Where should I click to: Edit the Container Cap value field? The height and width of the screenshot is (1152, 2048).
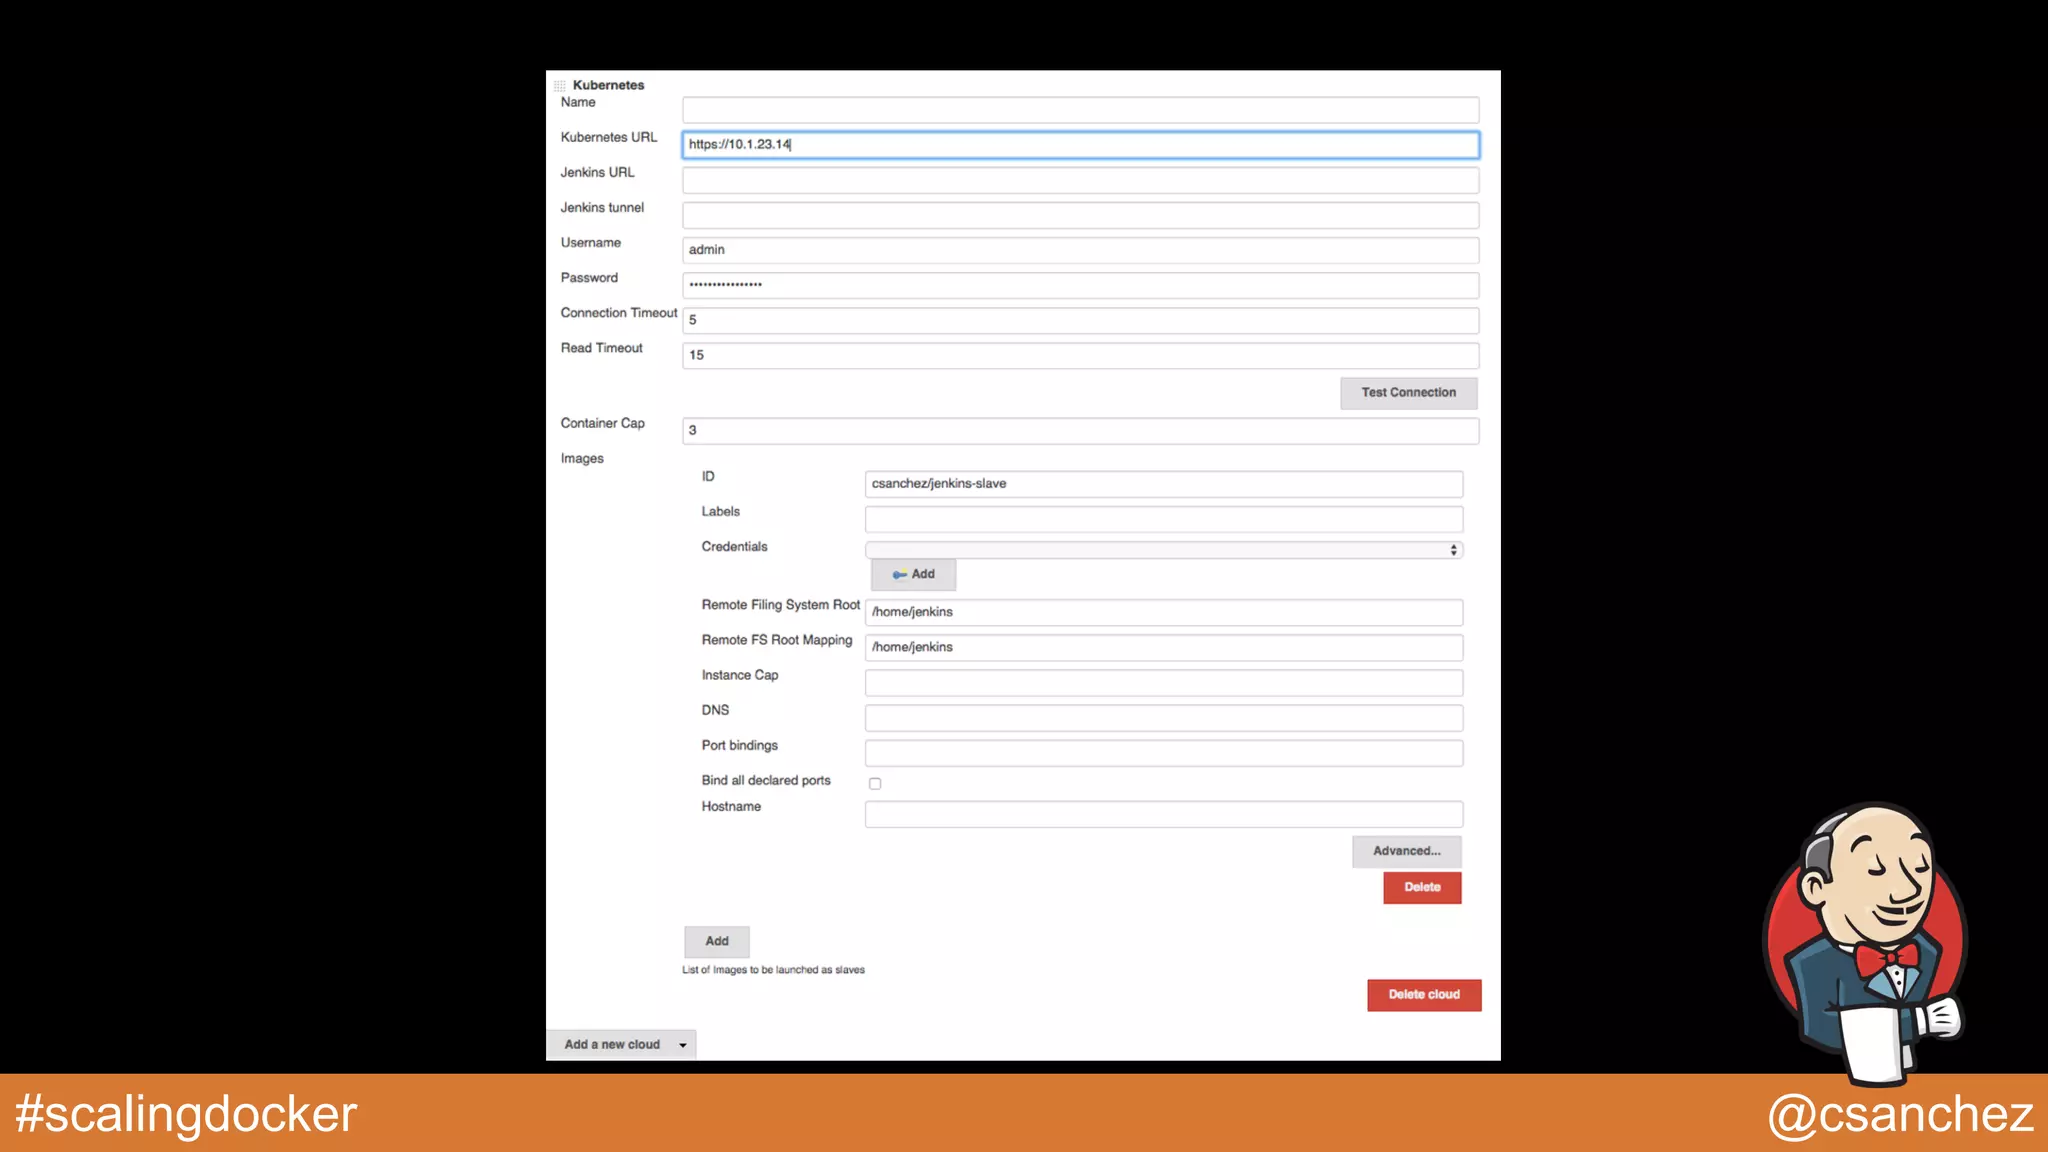point(1080,431)
